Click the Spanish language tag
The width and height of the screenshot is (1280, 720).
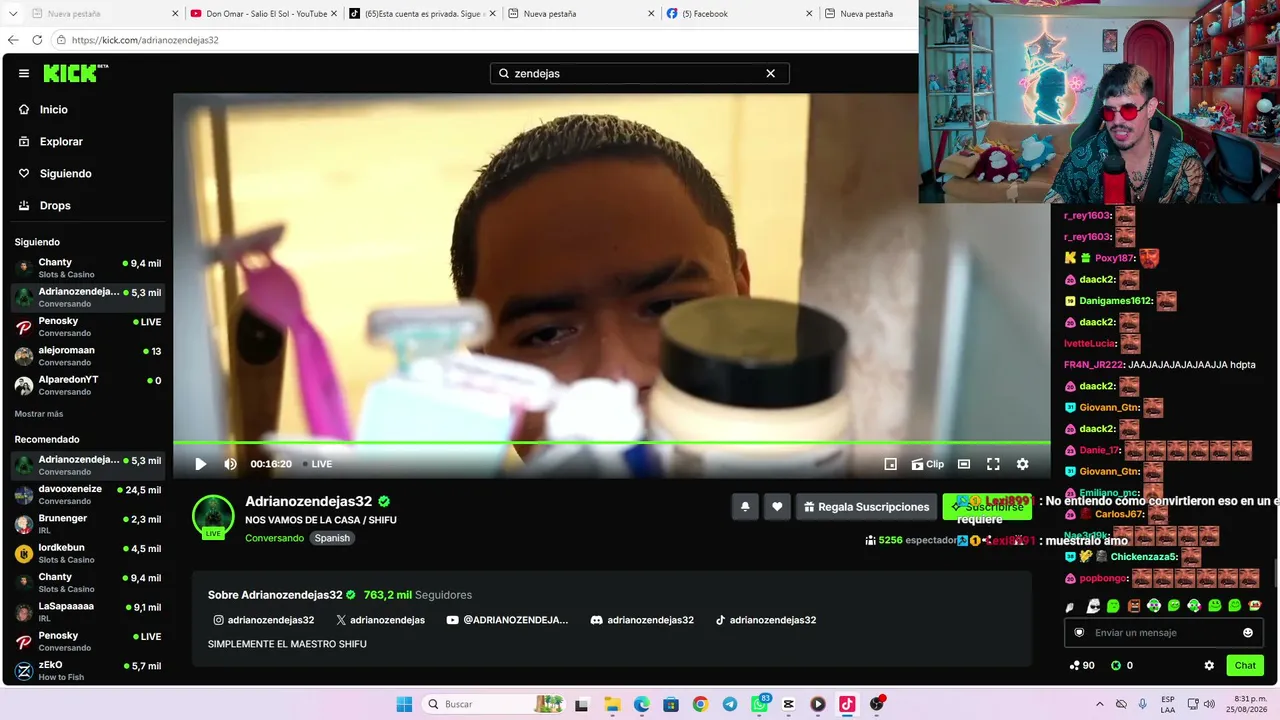332,538
